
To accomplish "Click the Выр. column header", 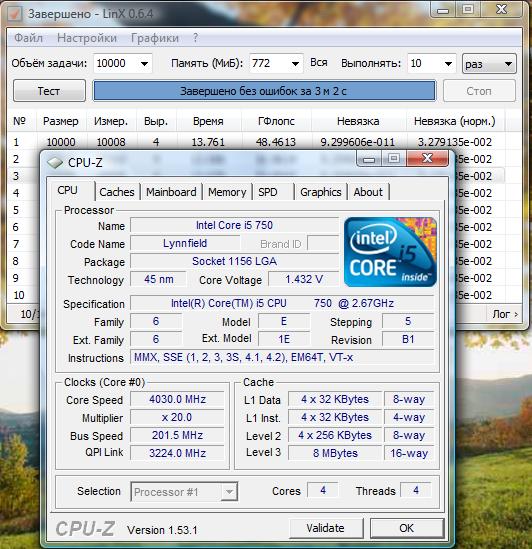I will click(x=156, y=121).
